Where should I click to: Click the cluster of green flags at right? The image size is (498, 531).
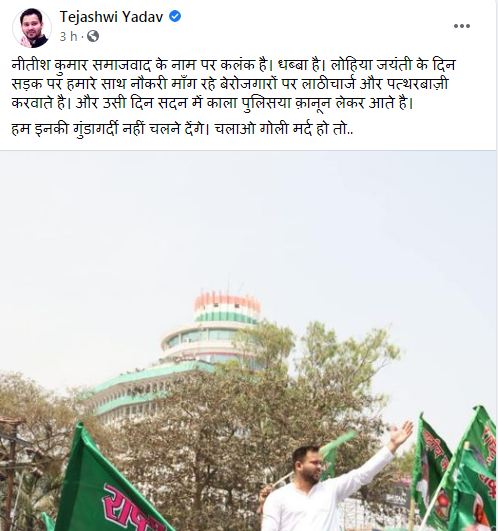coord(455,469)
